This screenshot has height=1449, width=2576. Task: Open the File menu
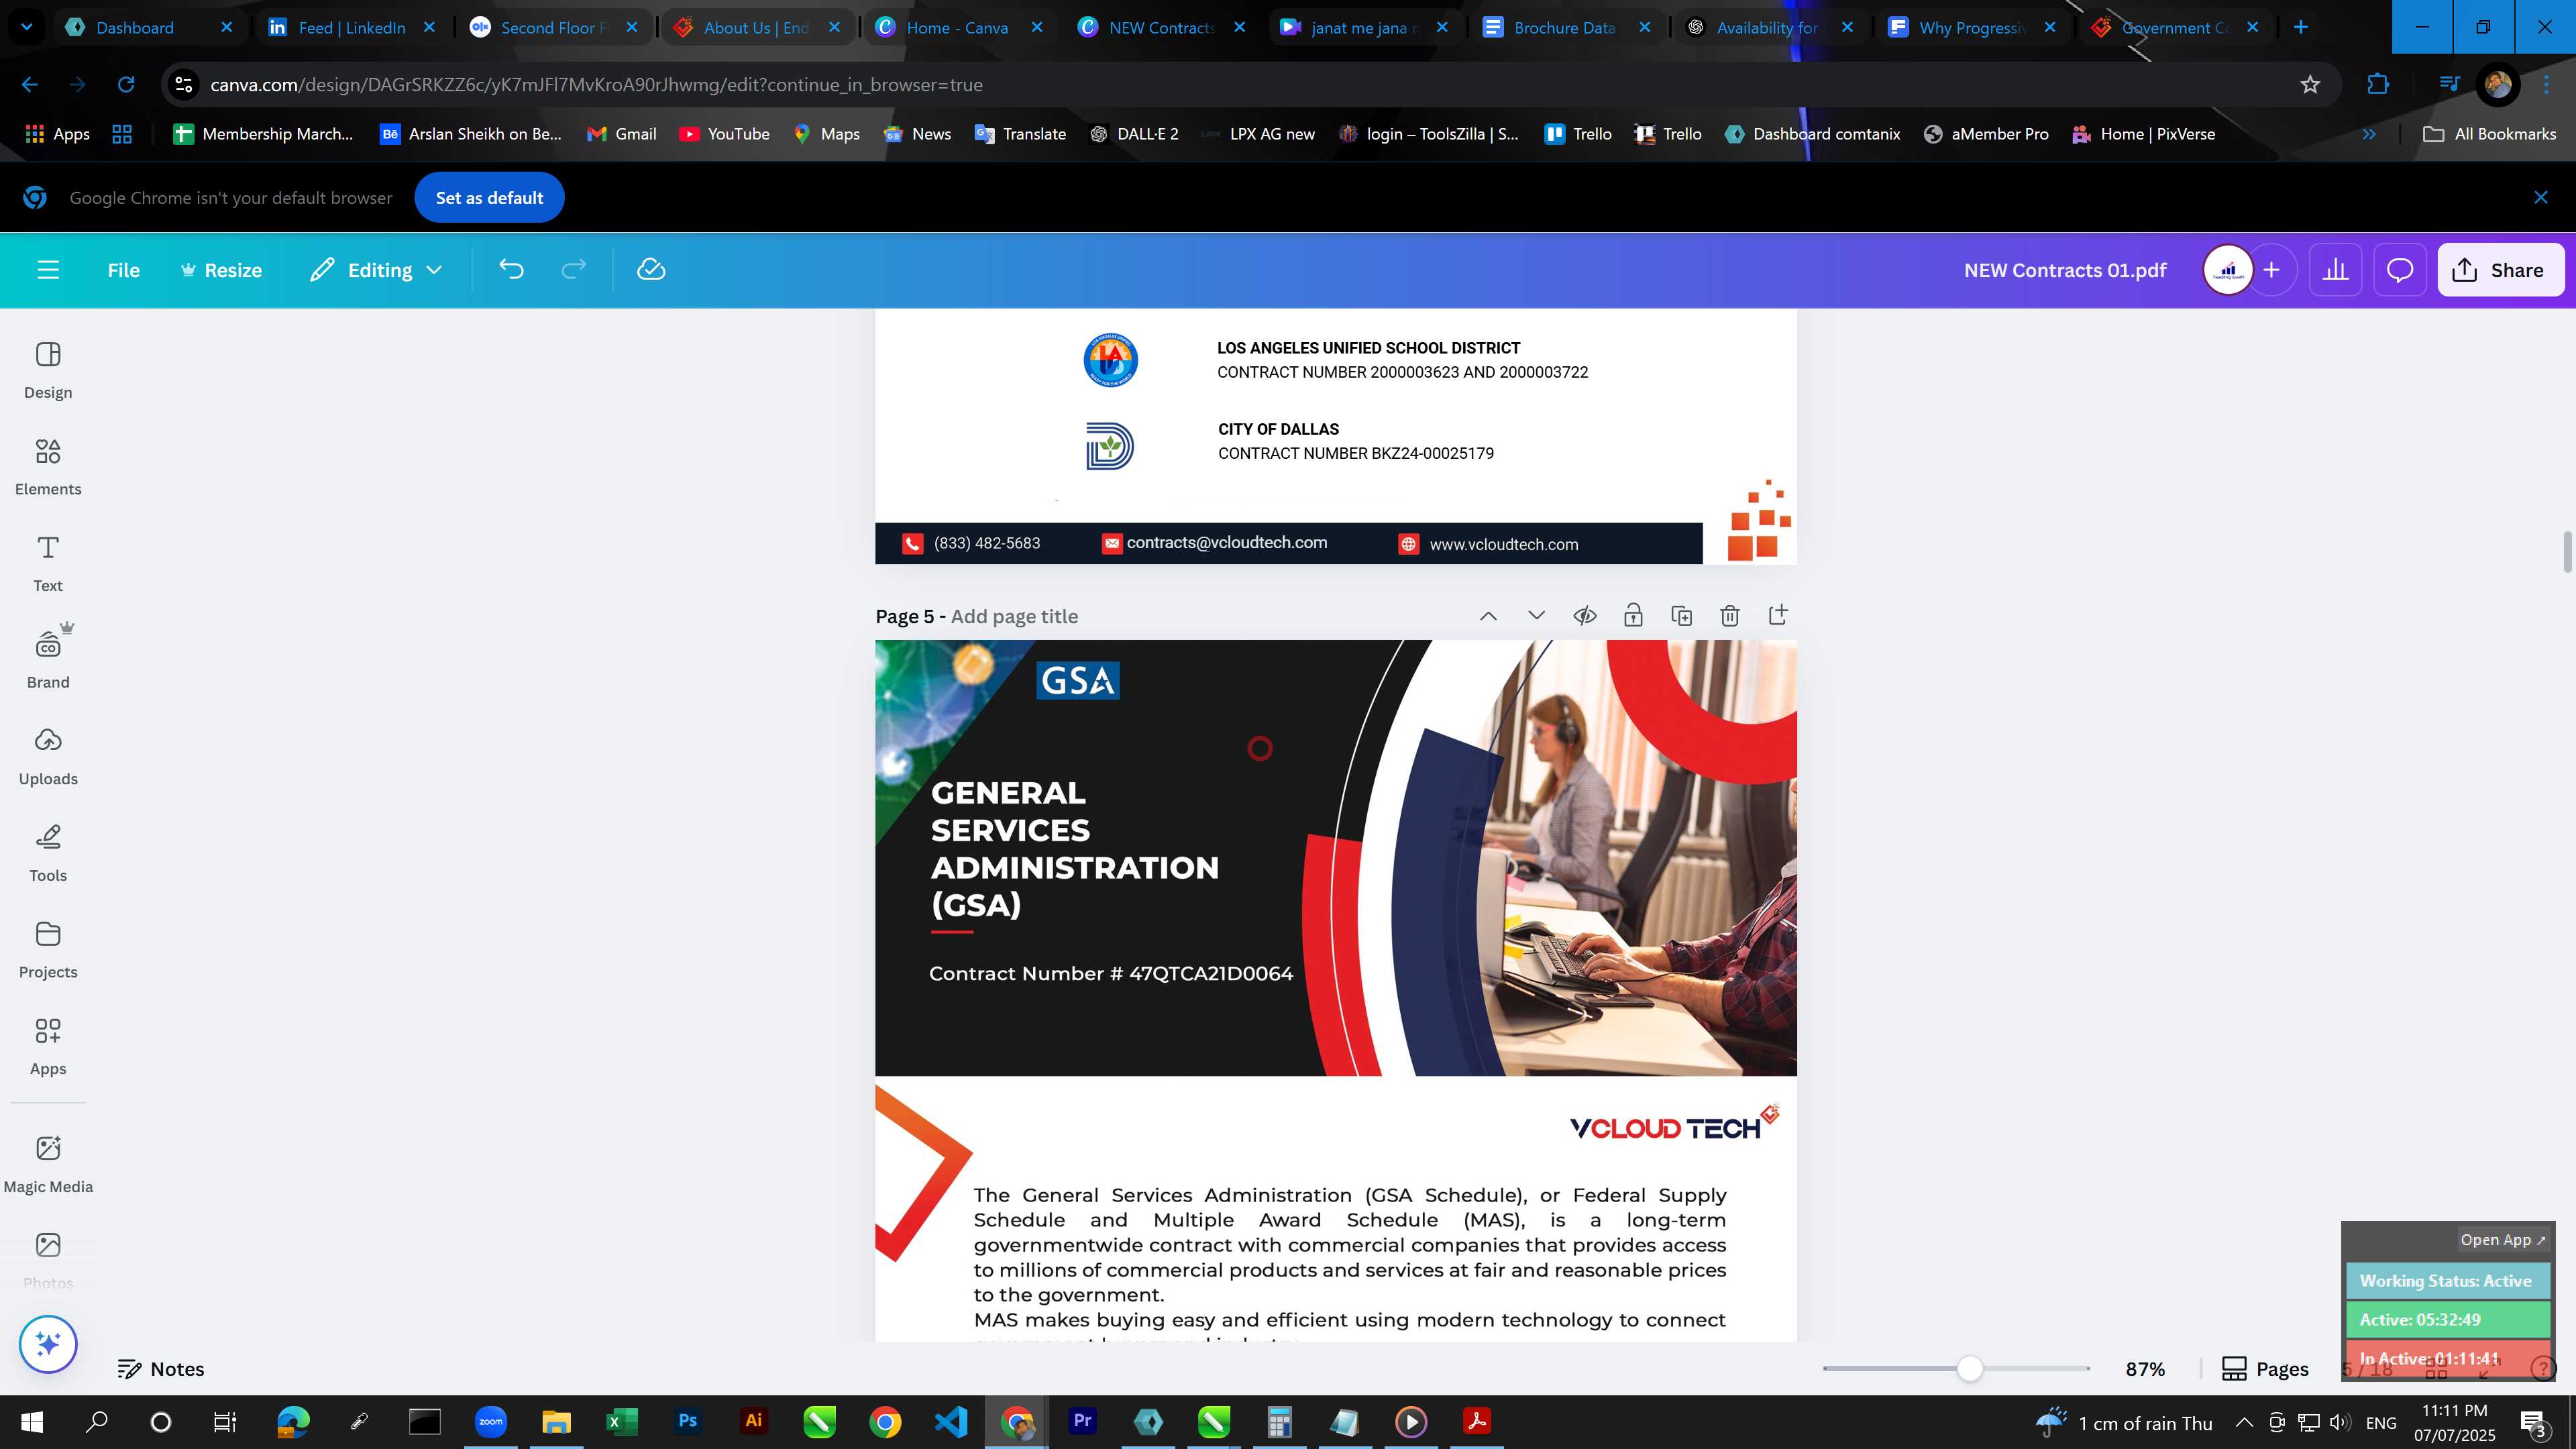124,270
